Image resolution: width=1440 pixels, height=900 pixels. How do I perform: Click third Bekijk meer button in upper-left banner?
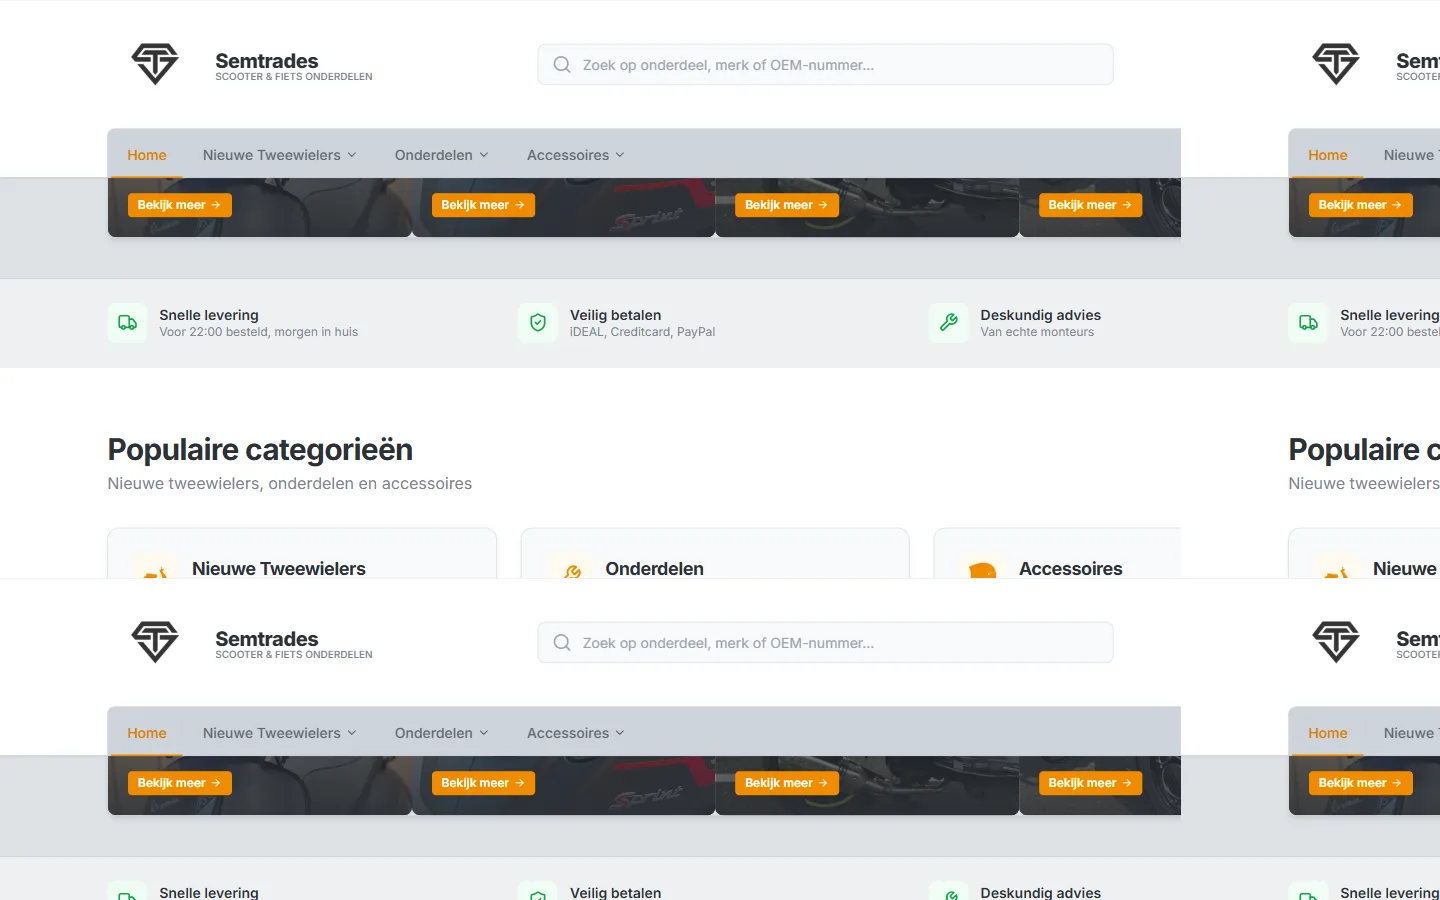tap(787, 205)
